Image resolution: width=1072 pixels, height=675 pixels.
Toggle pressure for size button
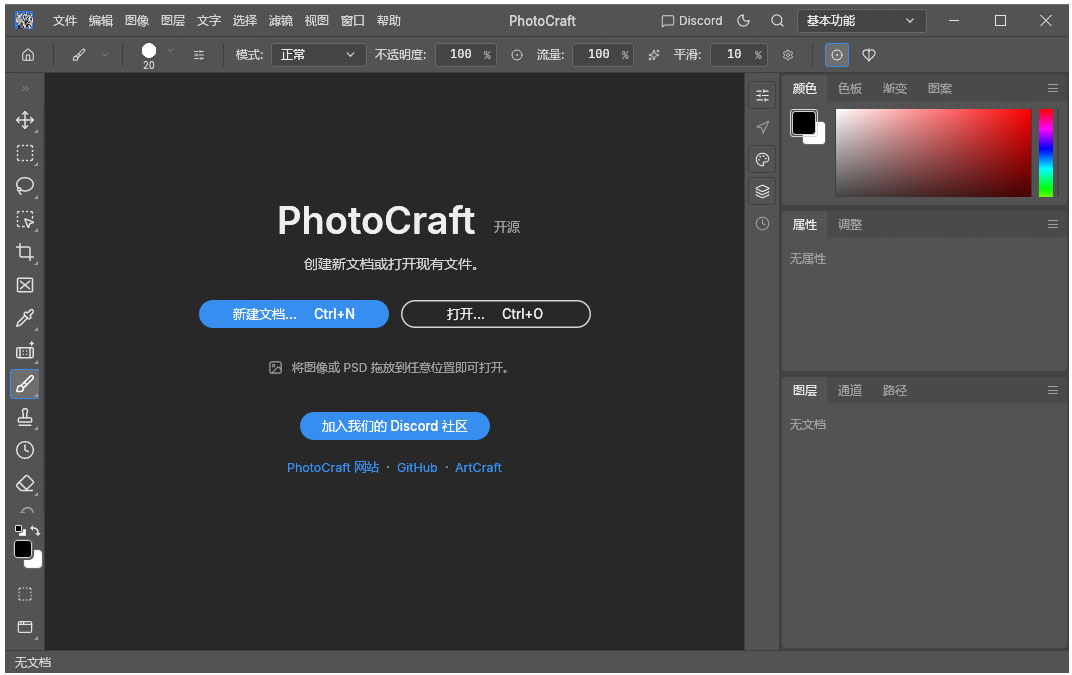tap(837, 55)
